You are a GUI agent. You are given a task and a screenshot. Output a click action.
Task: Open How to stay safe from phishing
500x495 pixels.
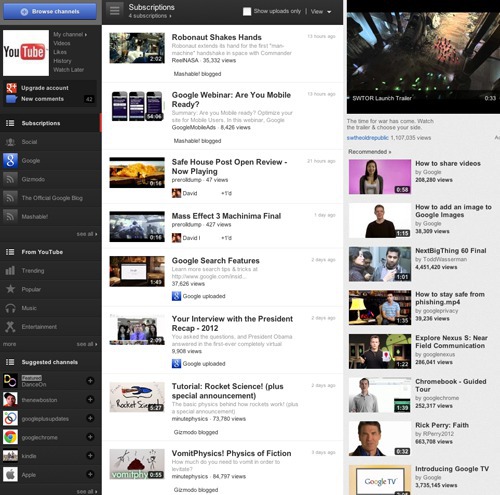point(450,298)
